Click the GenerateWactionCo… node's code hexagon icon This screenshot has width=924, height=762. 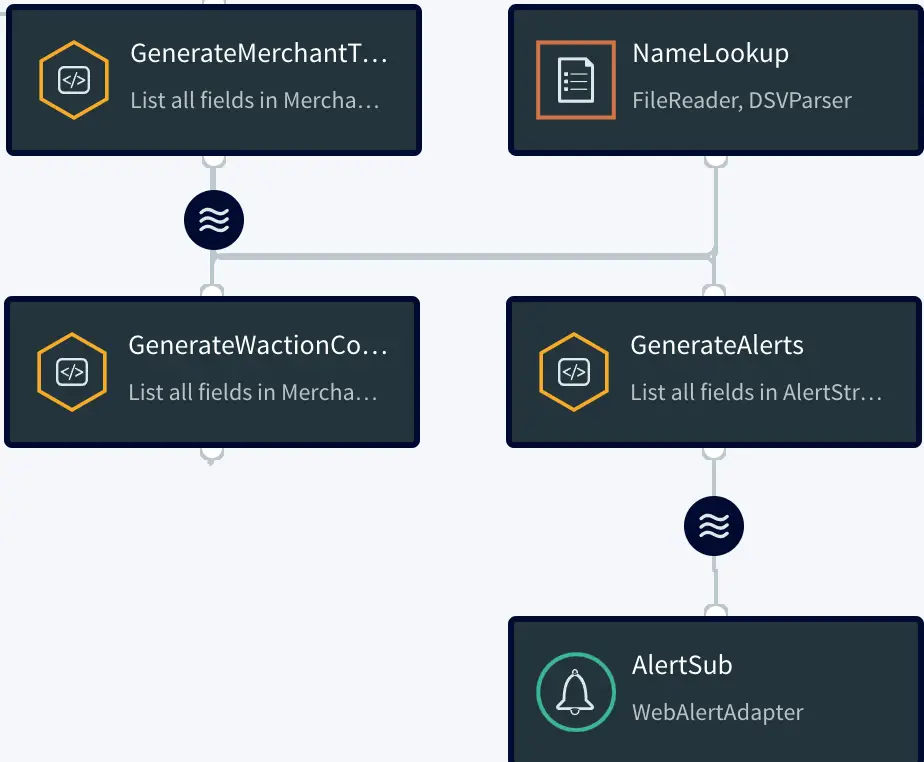[x=72, y=372]
